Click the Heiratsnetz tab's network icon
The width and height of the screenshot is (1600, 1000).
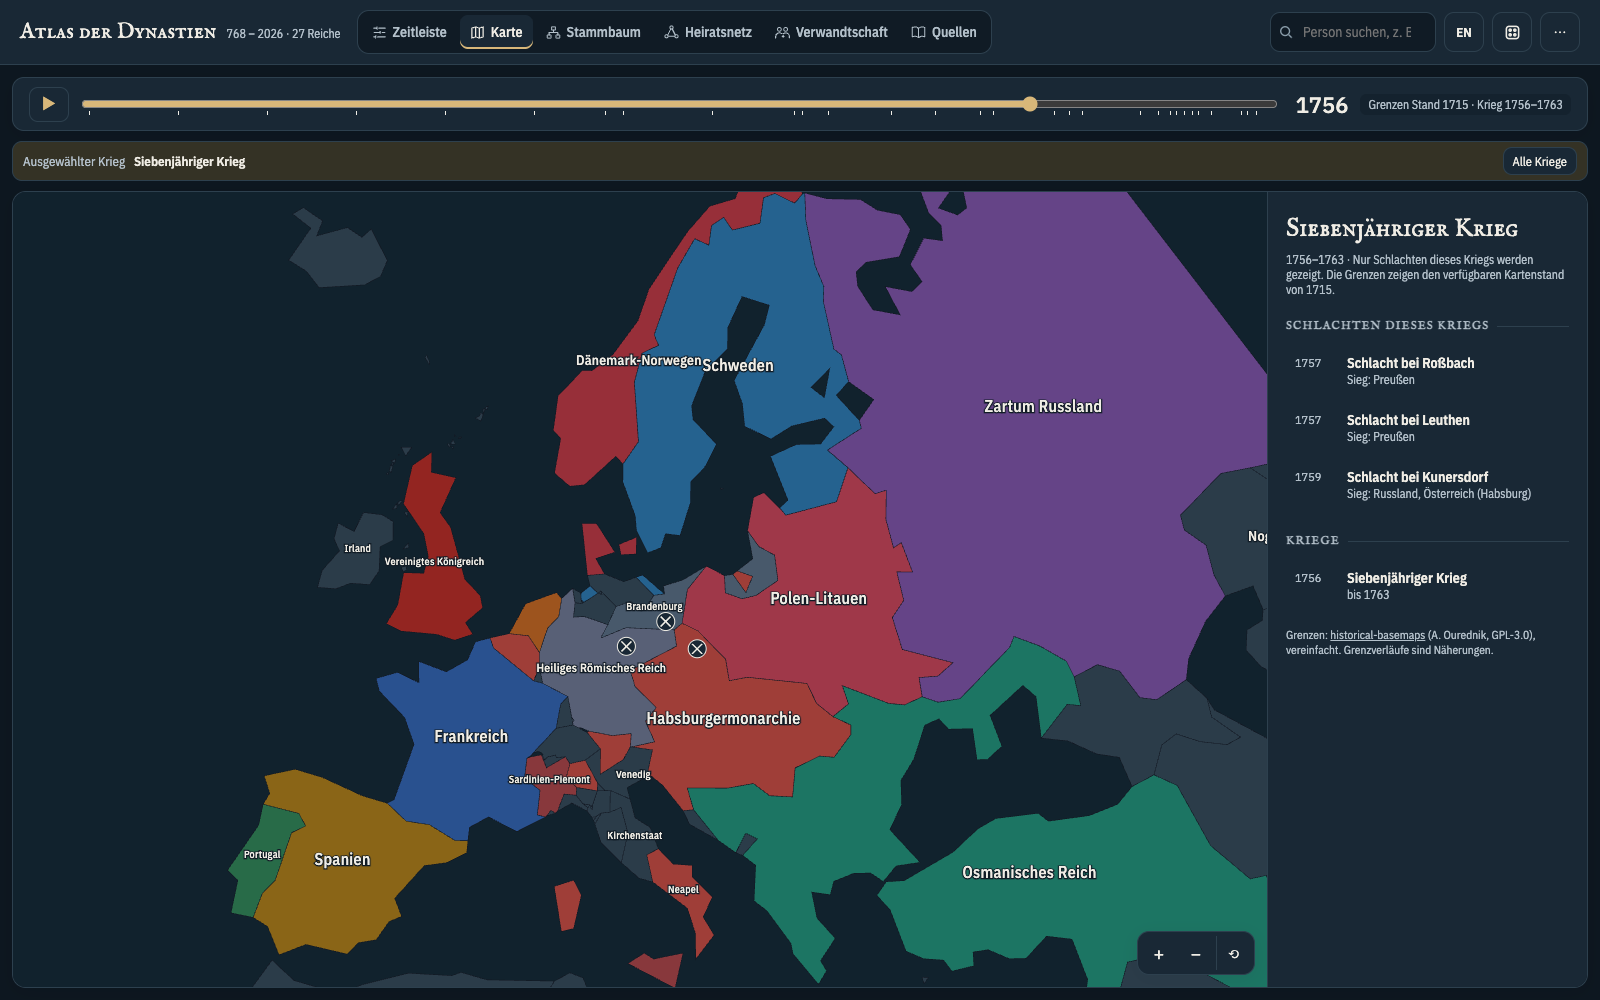[x=671, y=33]
